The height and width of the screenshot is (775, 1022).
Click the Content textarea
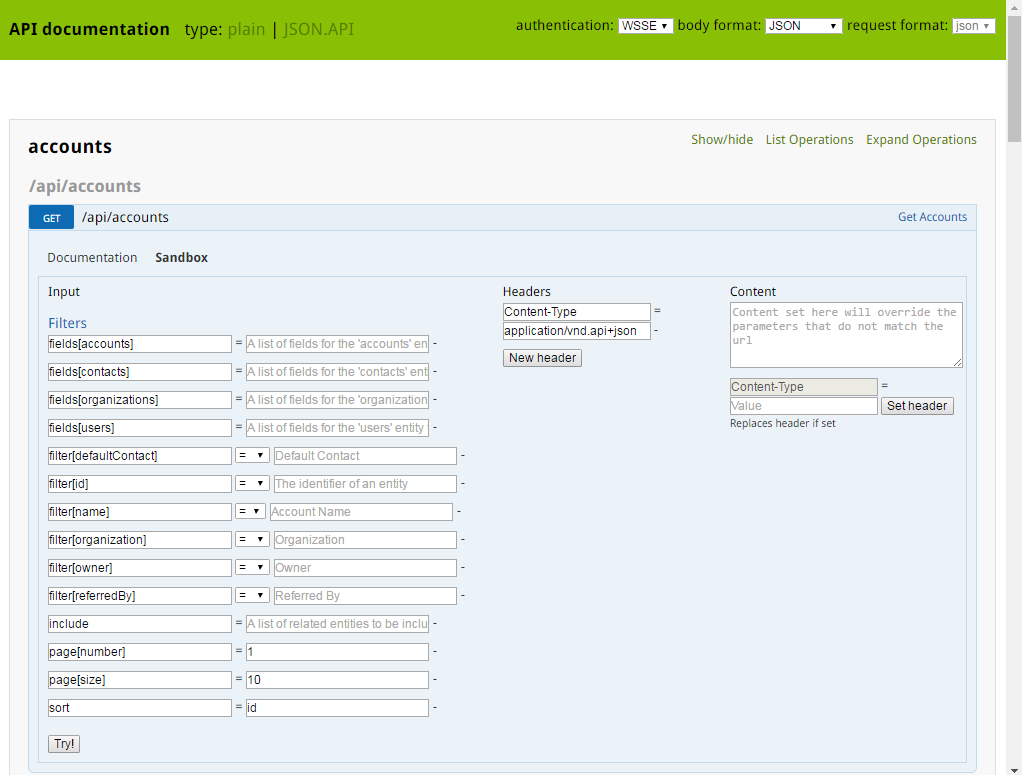click(x=846, y=335)
